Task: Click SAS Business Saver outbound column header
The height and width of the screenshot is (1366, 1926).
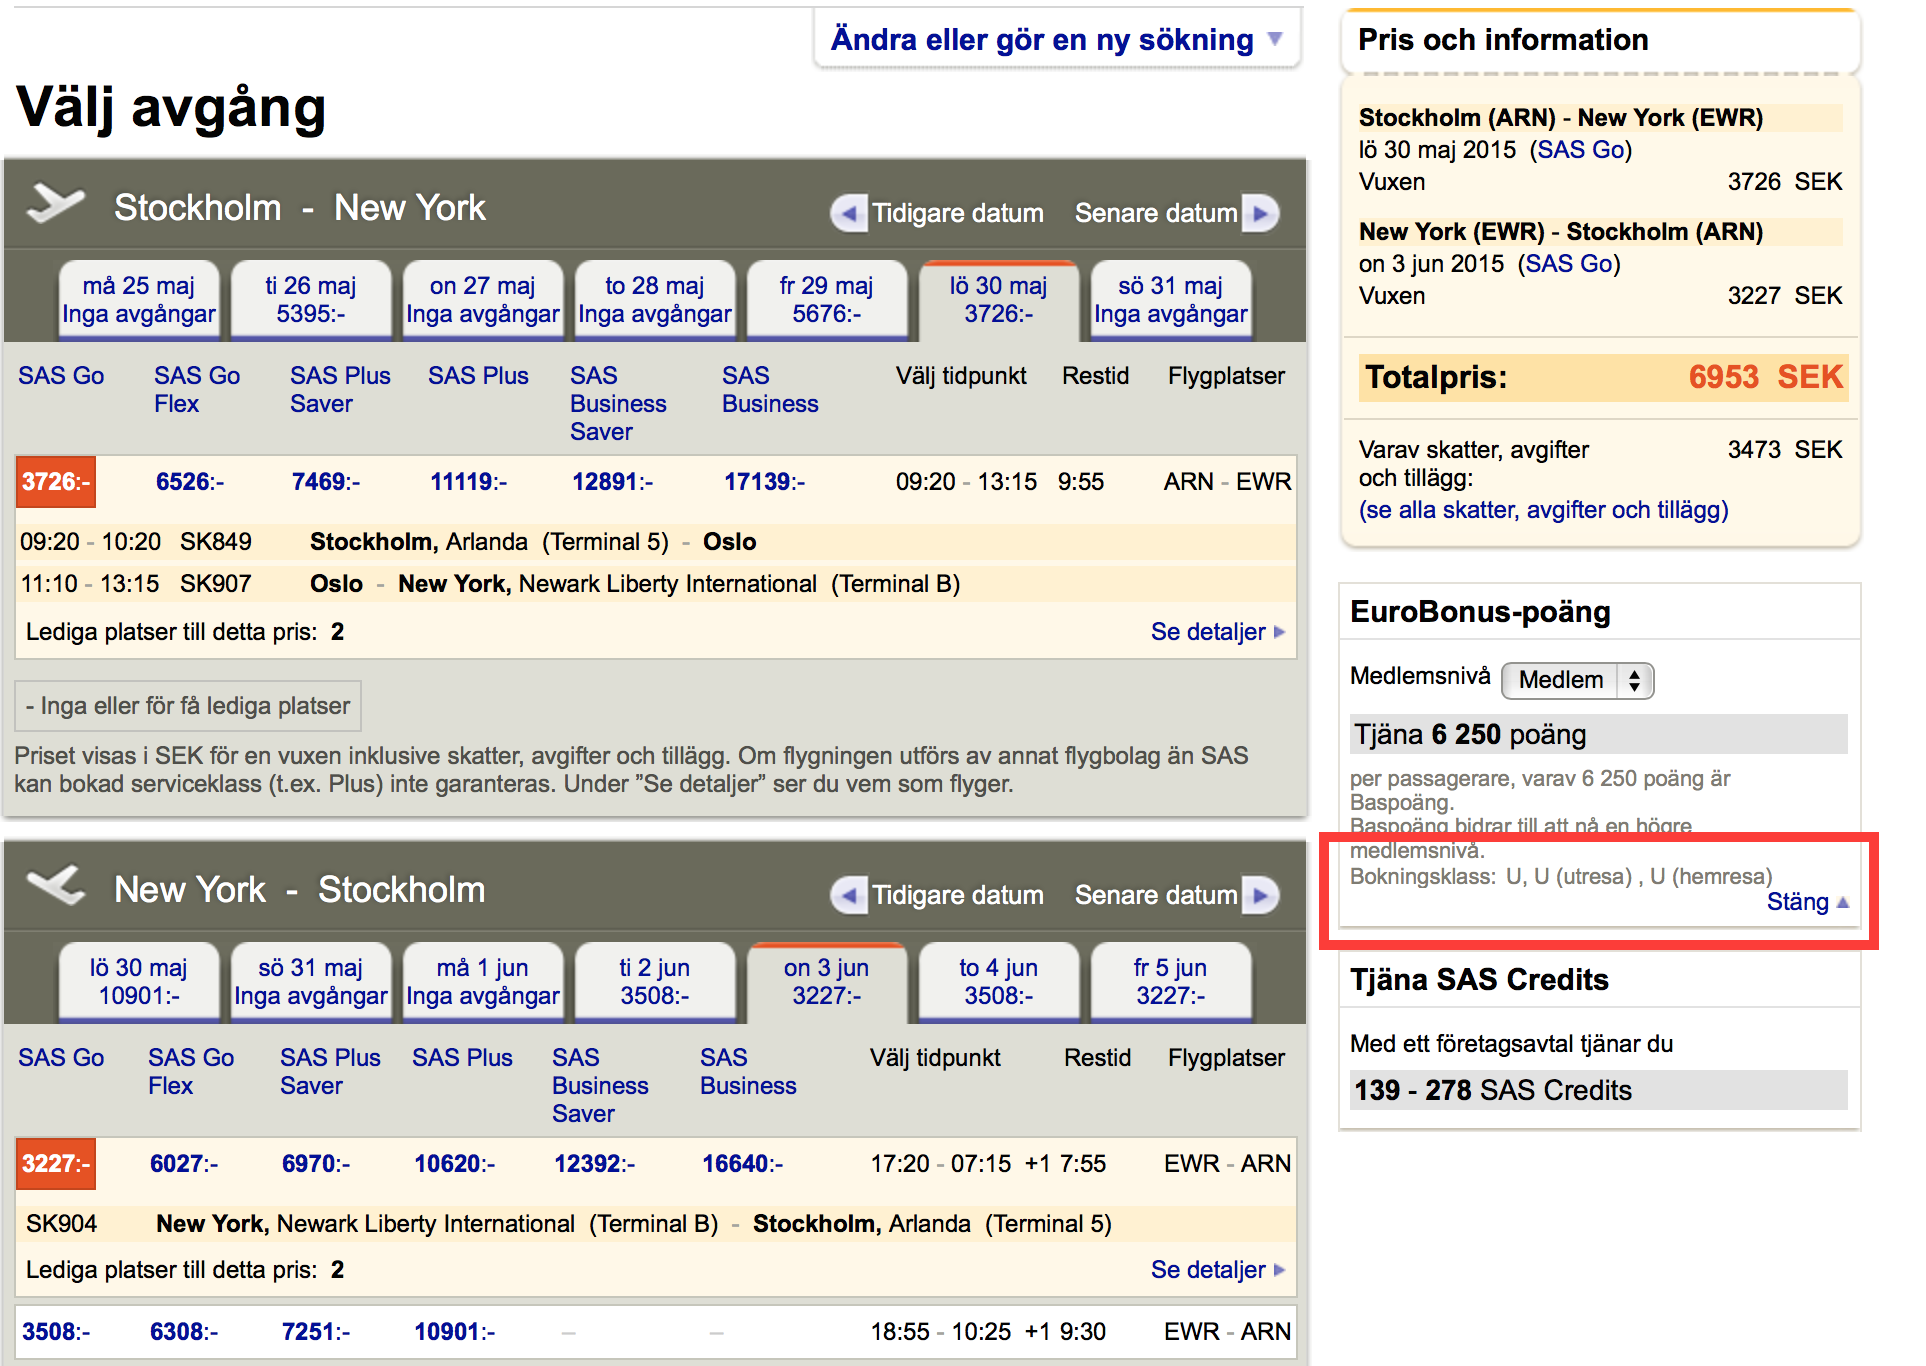Action: coord(617,404)
